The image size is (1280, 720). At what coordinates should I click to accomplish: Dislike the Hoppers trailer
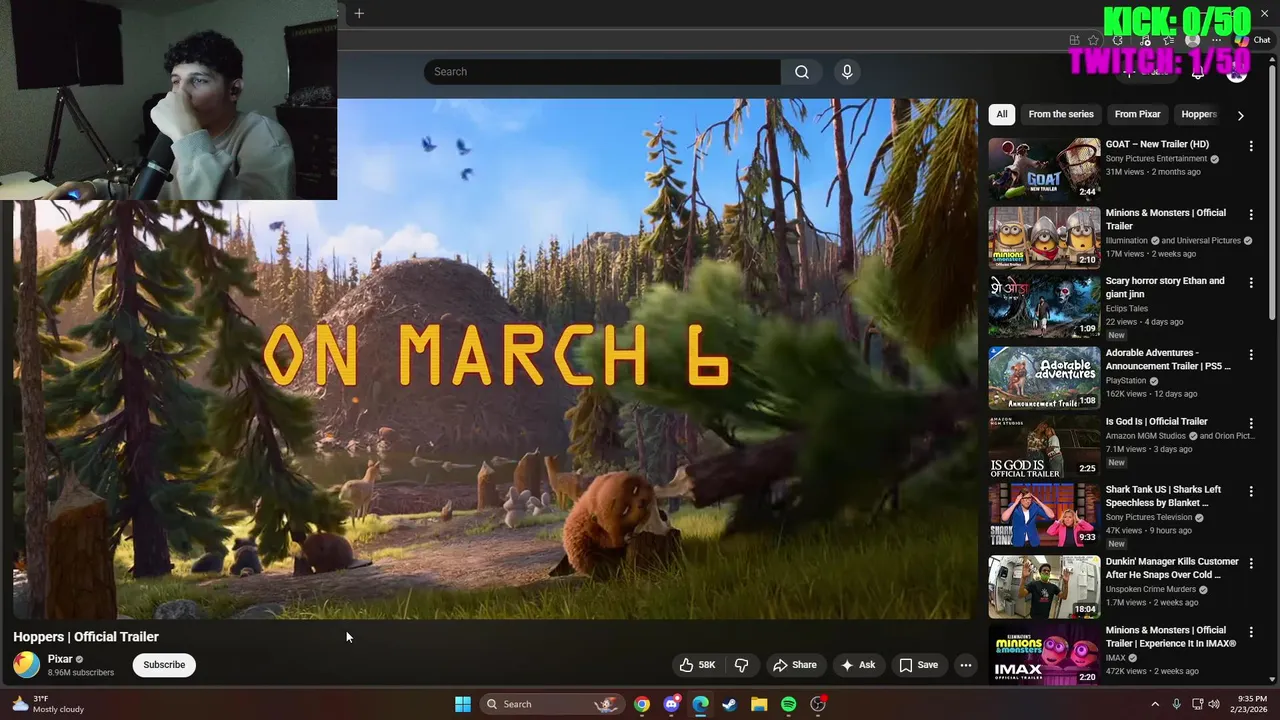[x=742, y=665]
